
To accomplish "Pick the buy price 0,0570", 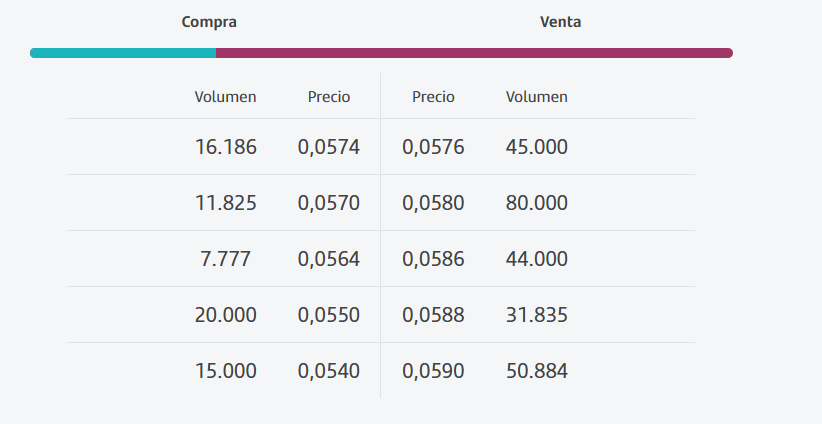I will 329,203.
